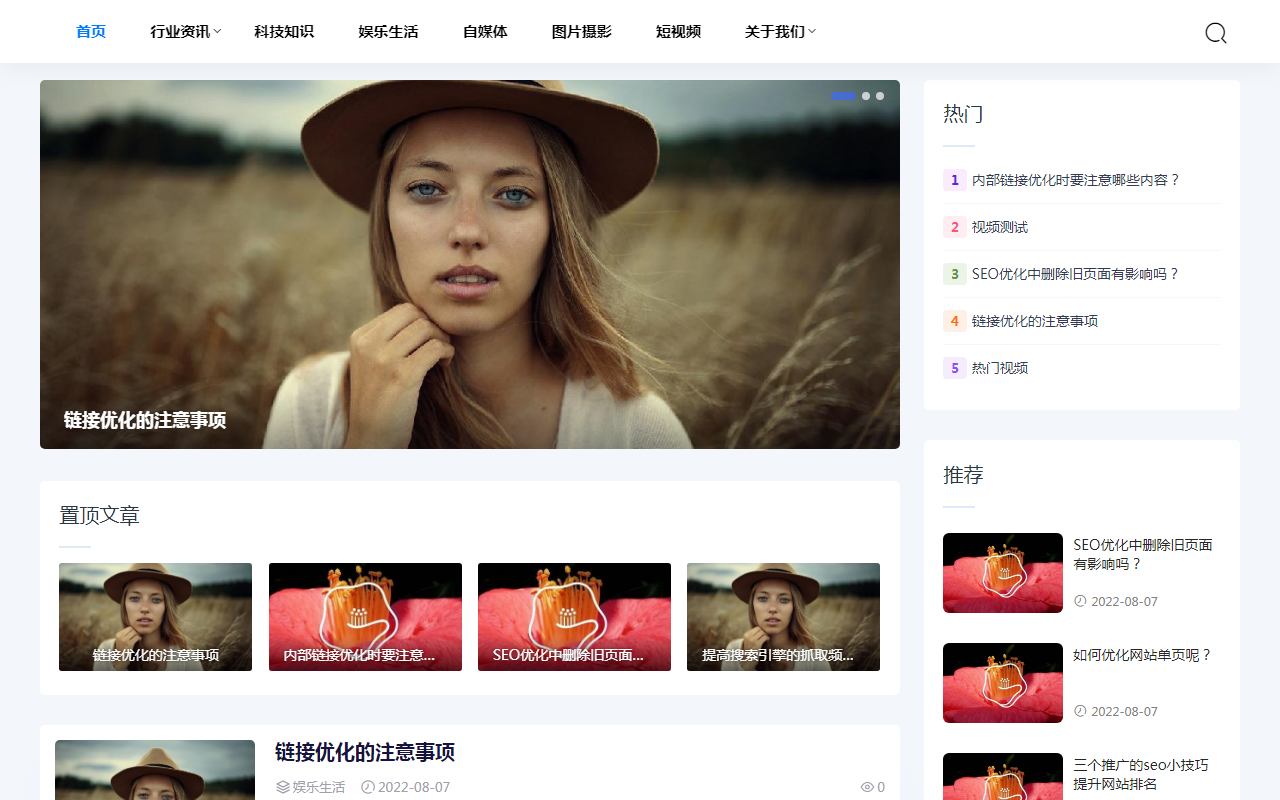Click clock icon under 如何优化网站单页呢

[1080, 711]
